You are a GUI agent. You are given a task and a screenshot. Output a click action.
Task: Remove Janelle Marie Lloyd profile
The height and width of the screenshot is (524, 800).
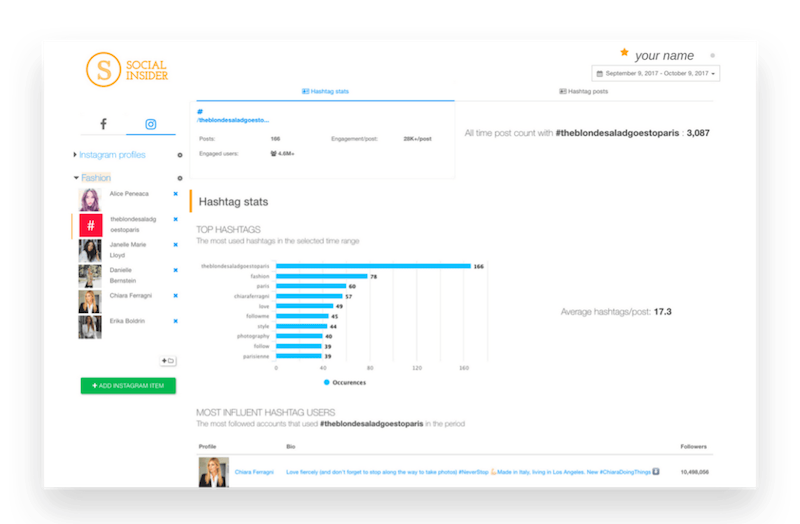176,245
